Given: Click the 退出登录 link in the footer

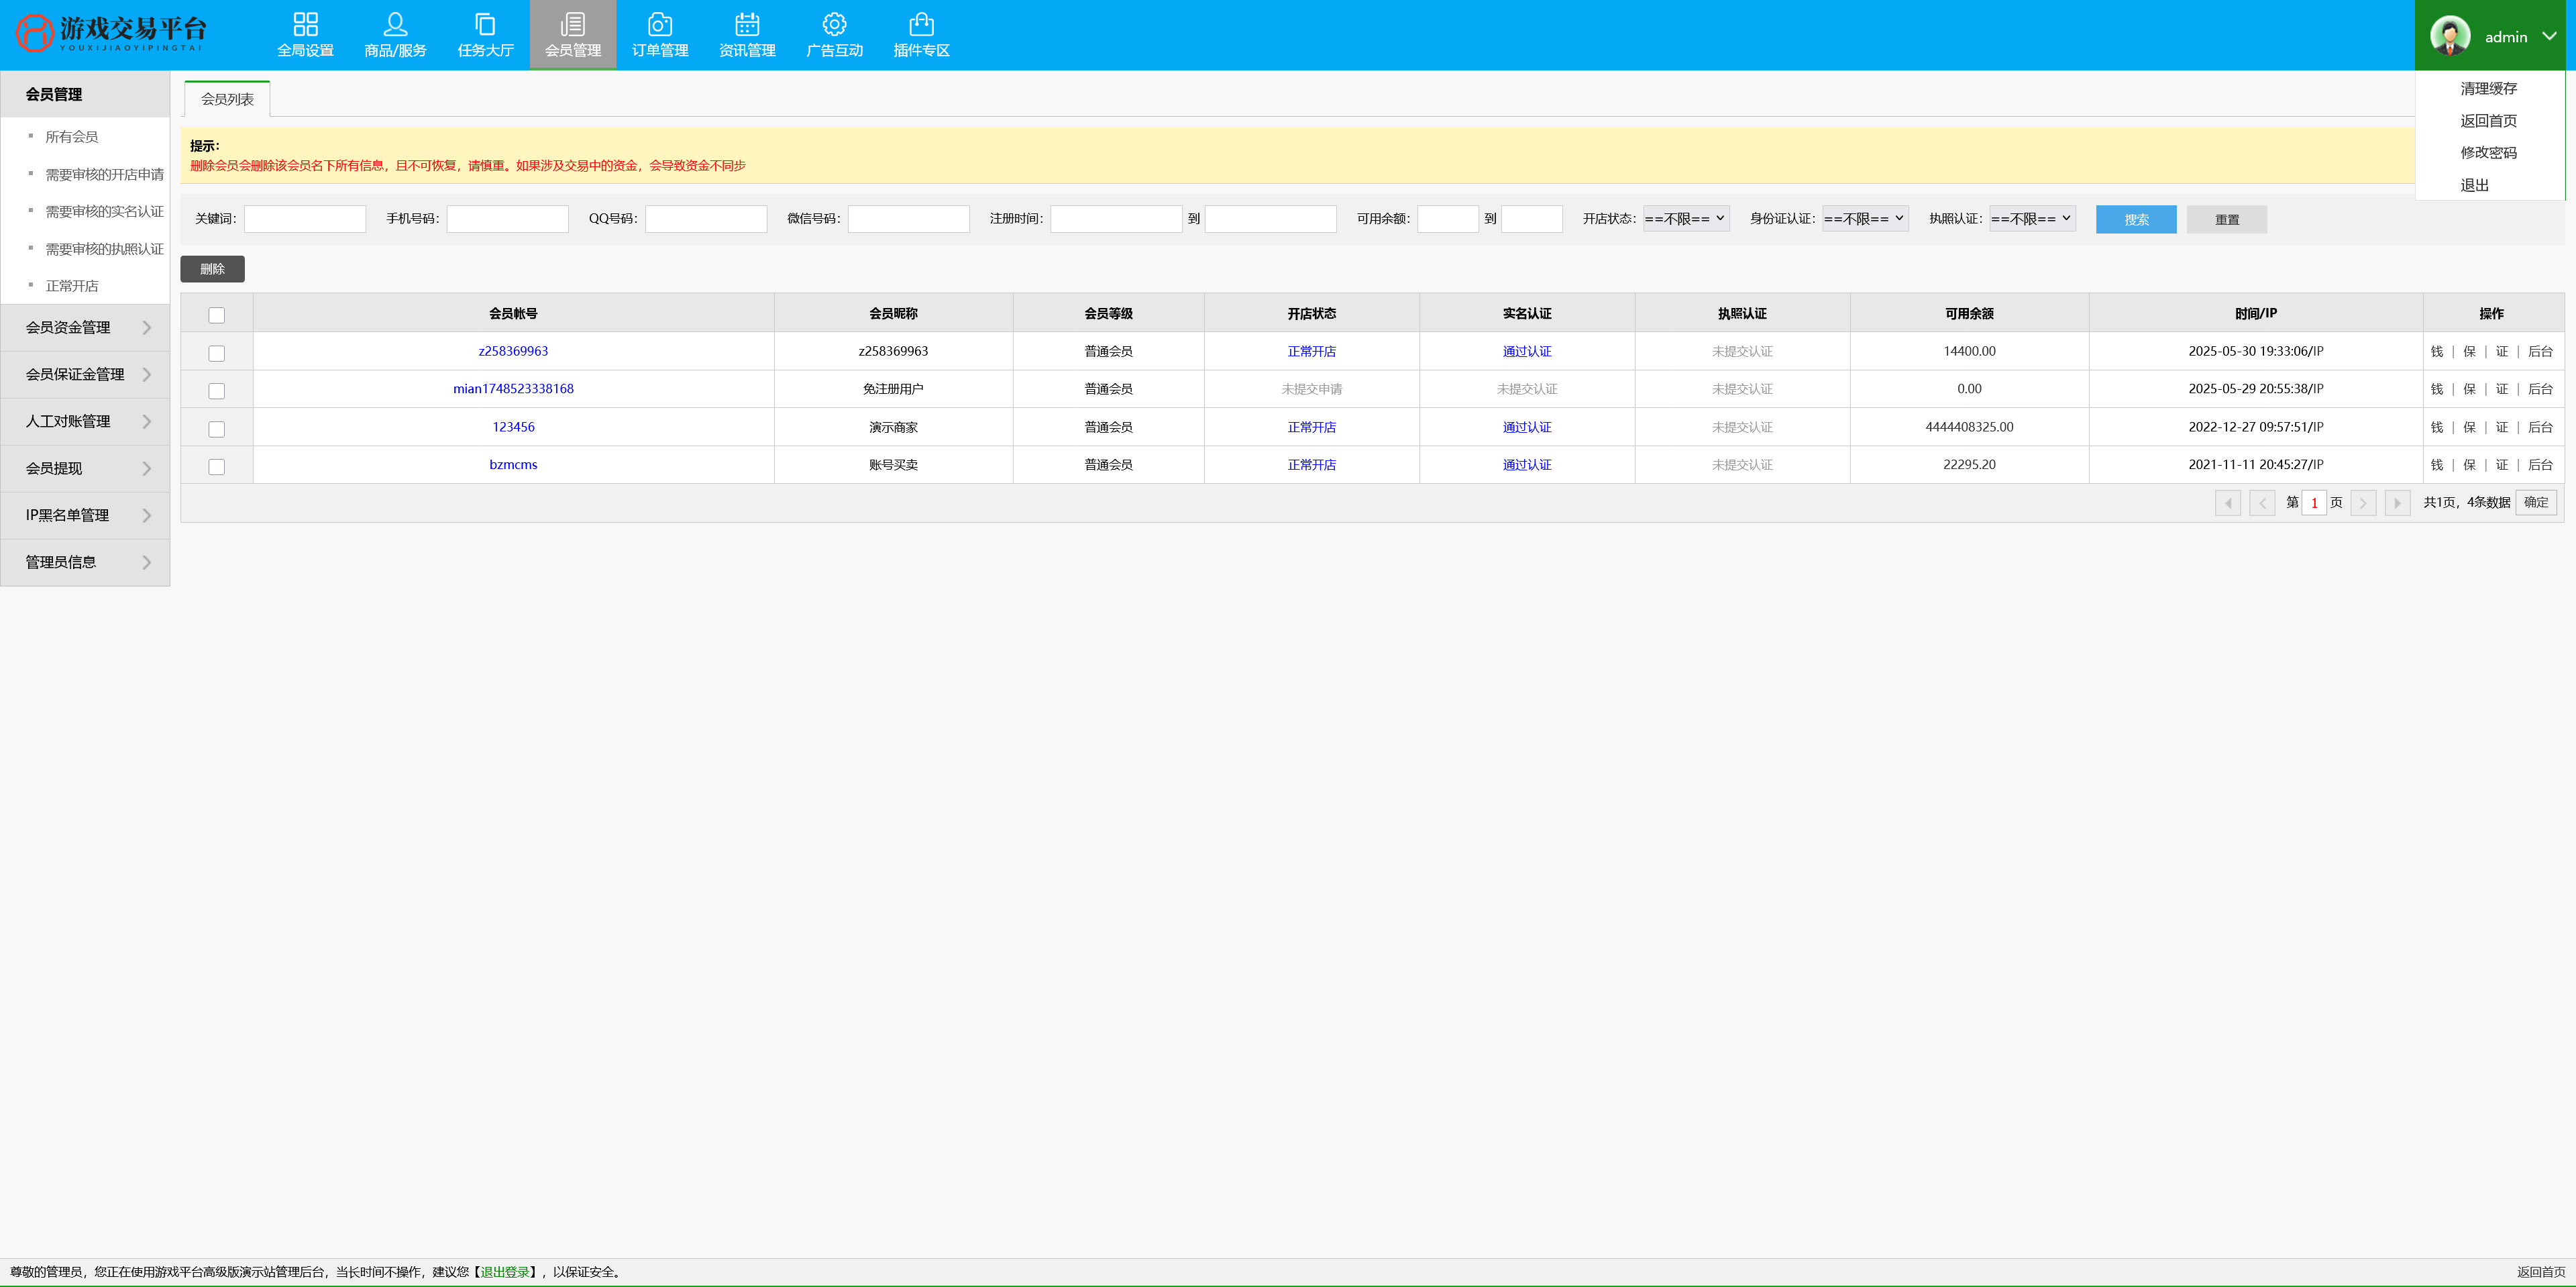Looking at the screenshot, I should pyautogui.click(x=504, y=1272).
